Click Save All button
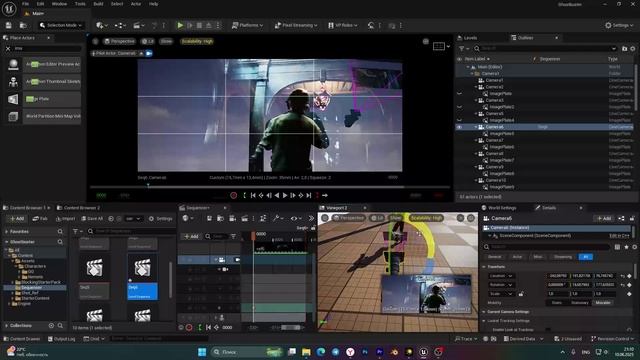 [x=91, y=219]
